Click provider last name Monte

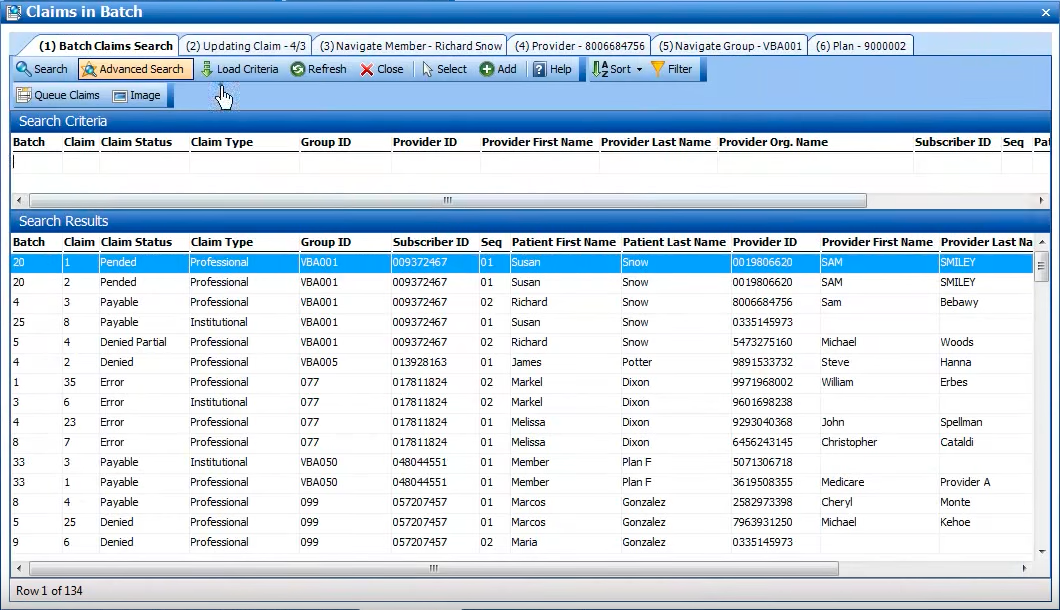point(955,502)
